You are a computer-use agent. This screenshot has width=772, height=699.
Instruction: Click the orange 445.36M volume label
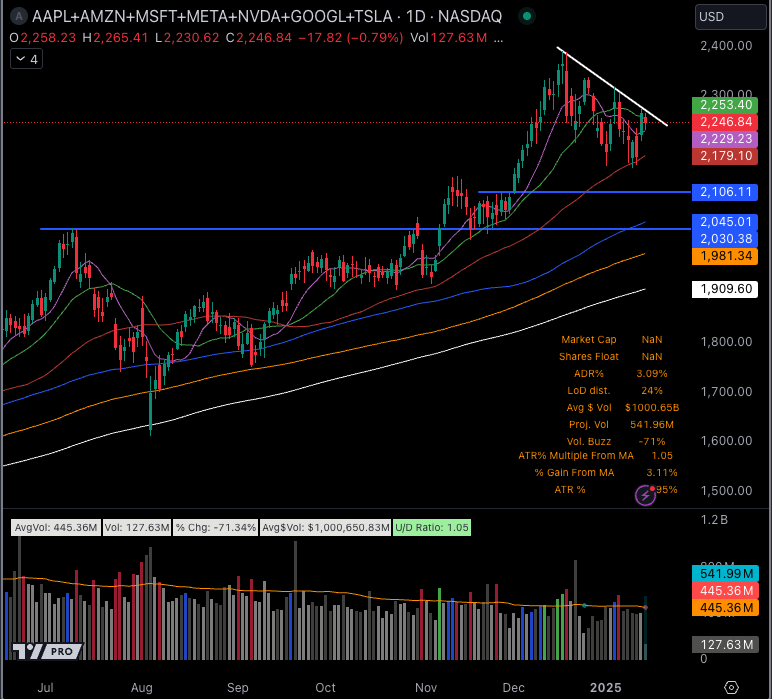[x=725, y=608]
